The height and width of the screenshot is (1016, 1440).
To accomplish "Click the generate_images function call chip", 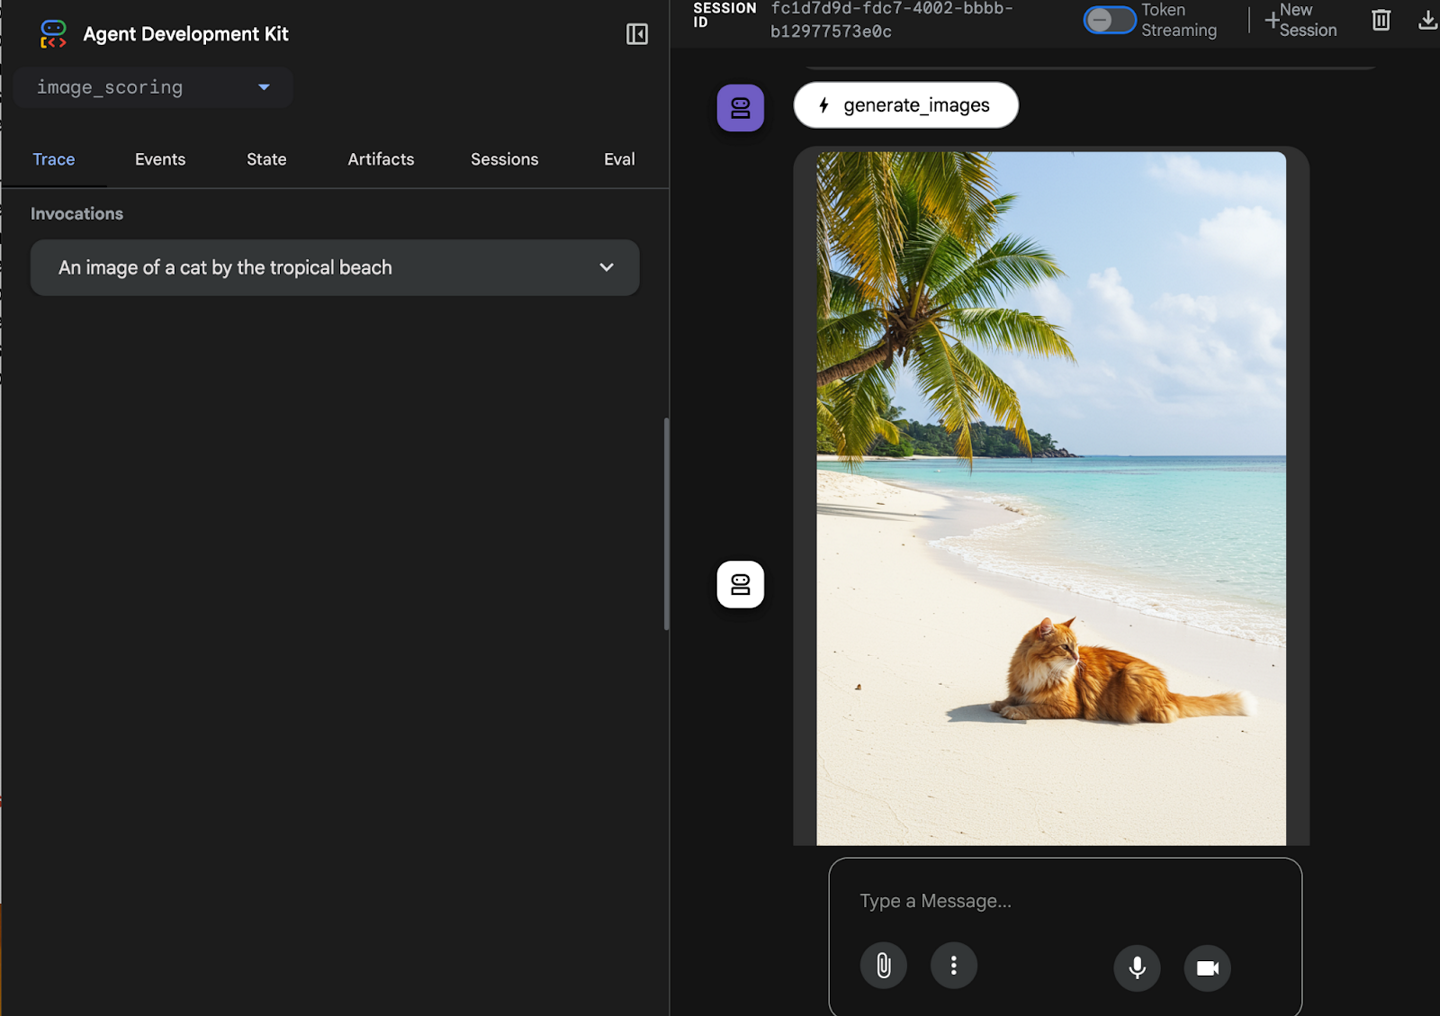I will (905, 105).
